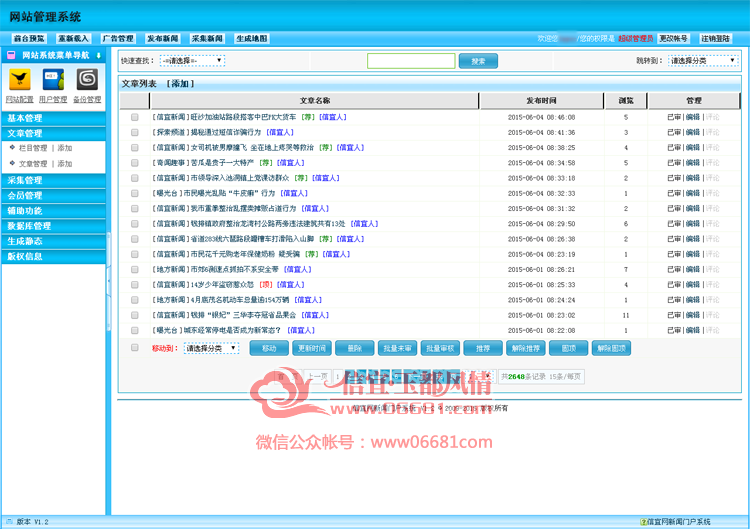Open 采集新闻 from top menu

(x=207, y=39)
